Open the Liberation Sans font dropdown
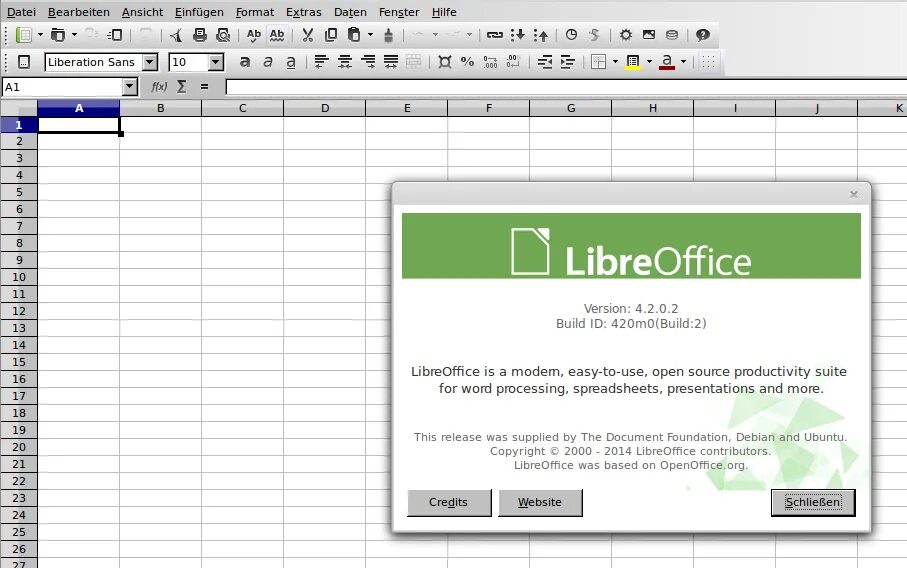 coord(150,62)
